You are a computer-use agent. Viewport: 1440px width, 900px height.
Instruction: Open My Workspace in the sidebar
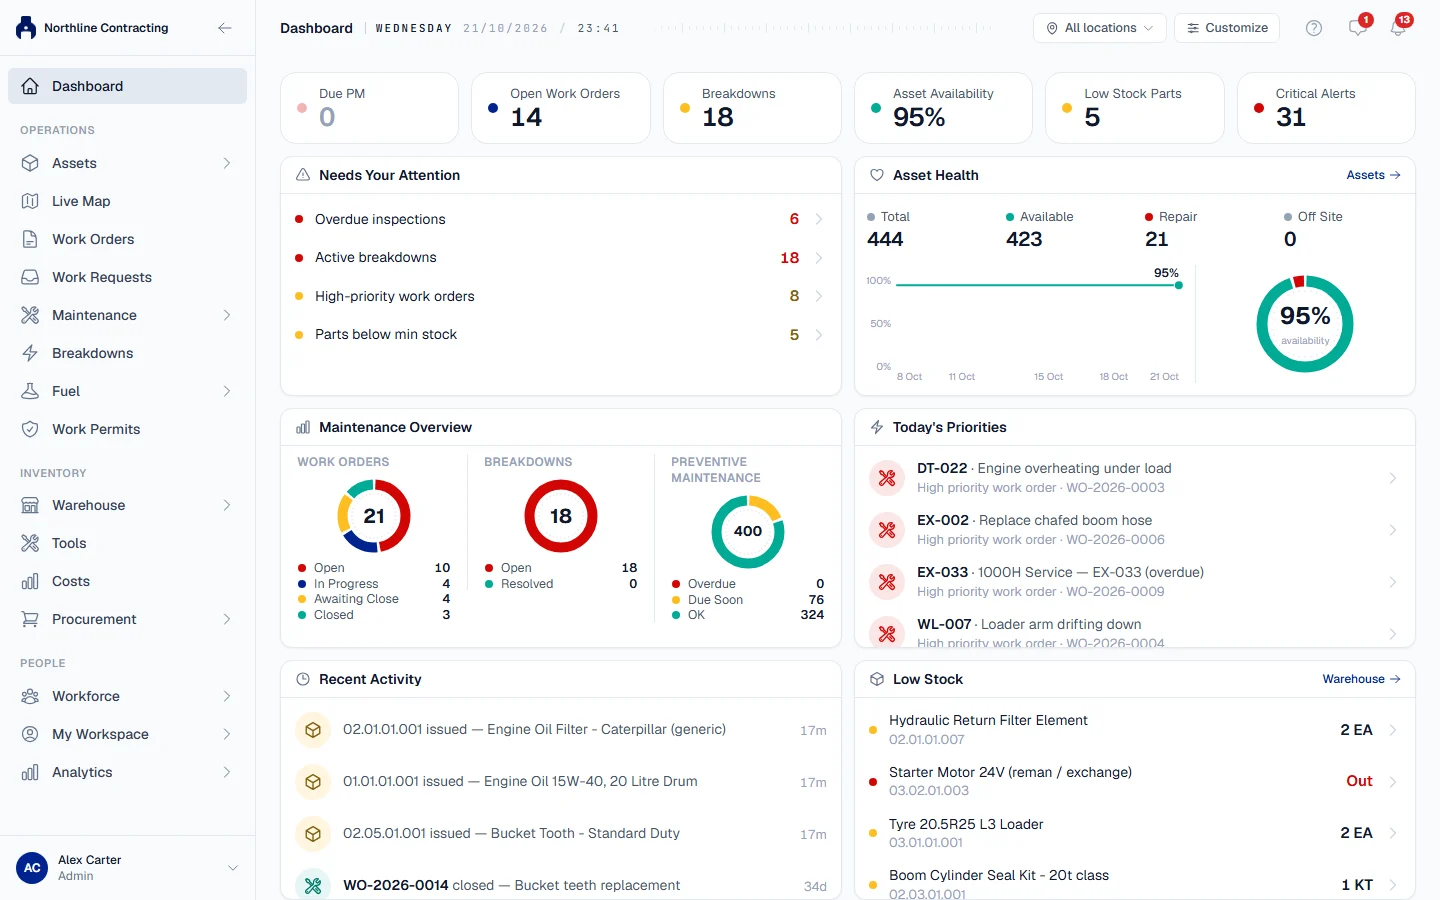[128, 734]
